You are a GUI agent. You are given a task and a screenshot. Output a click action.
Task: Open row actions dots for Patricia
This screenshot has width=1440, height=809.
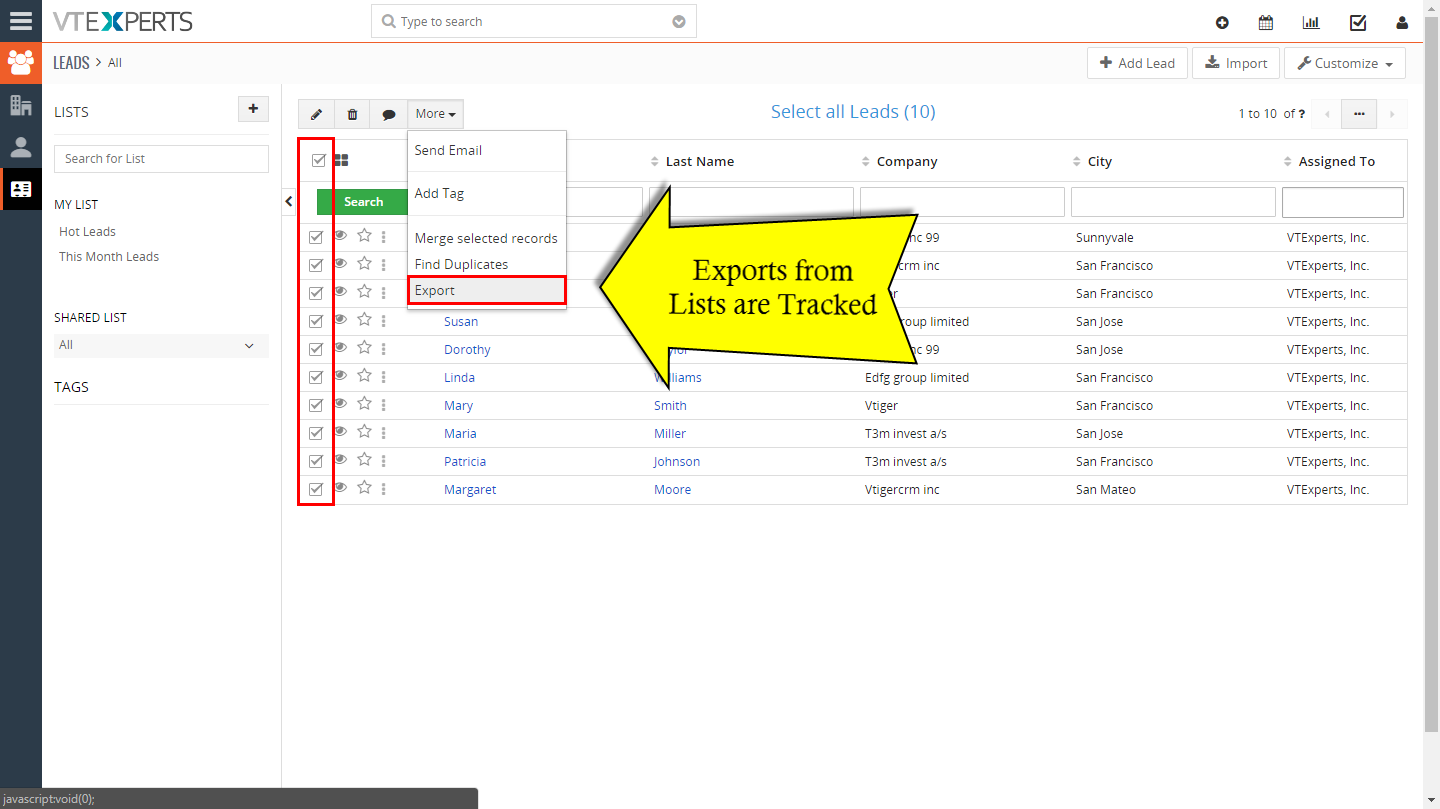click(383, 461)
